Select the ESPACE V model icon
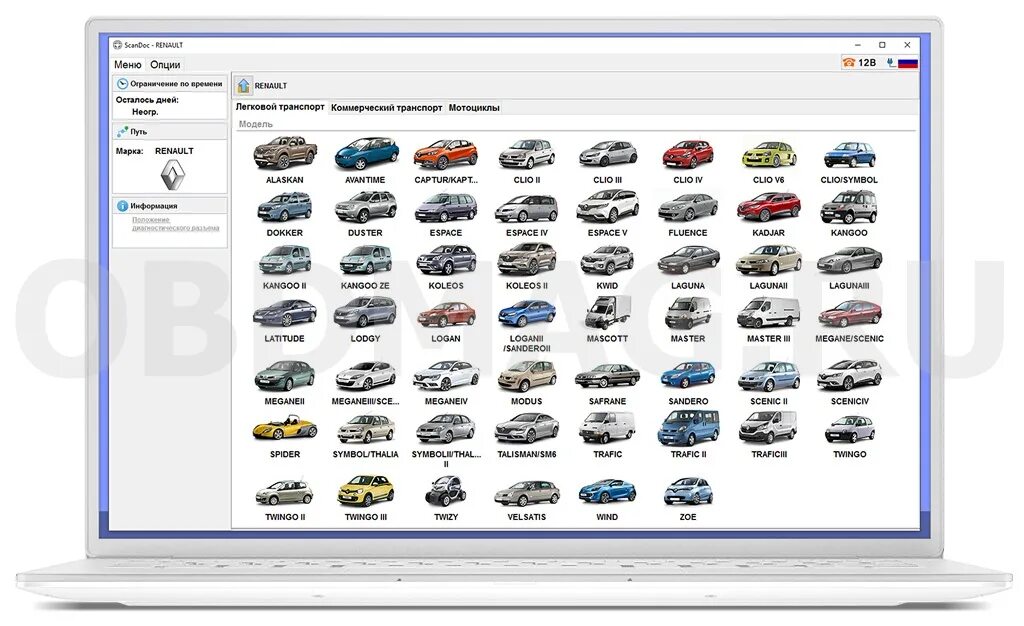This screenshot has width=1024, height=626. pyautogui.click(x=607, y=208)
